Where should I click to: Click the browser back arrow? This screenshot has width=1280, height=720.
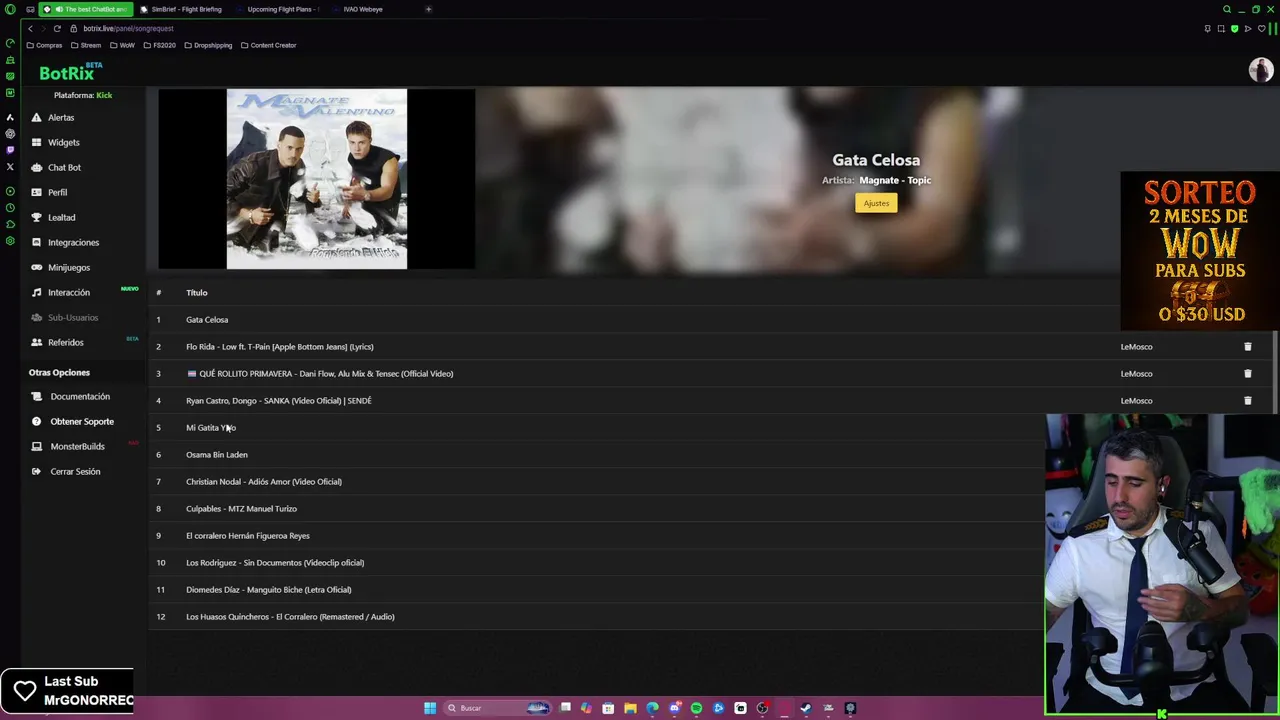(30, 28)
